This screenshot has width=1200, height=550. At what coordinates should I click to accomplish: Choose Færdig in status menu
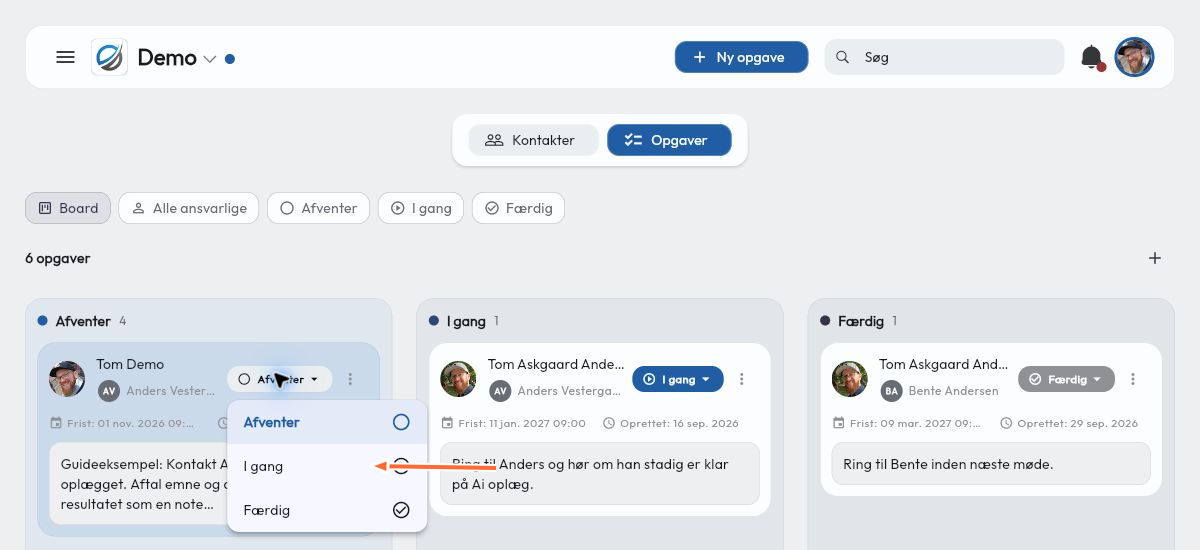[x=327, y=510]
